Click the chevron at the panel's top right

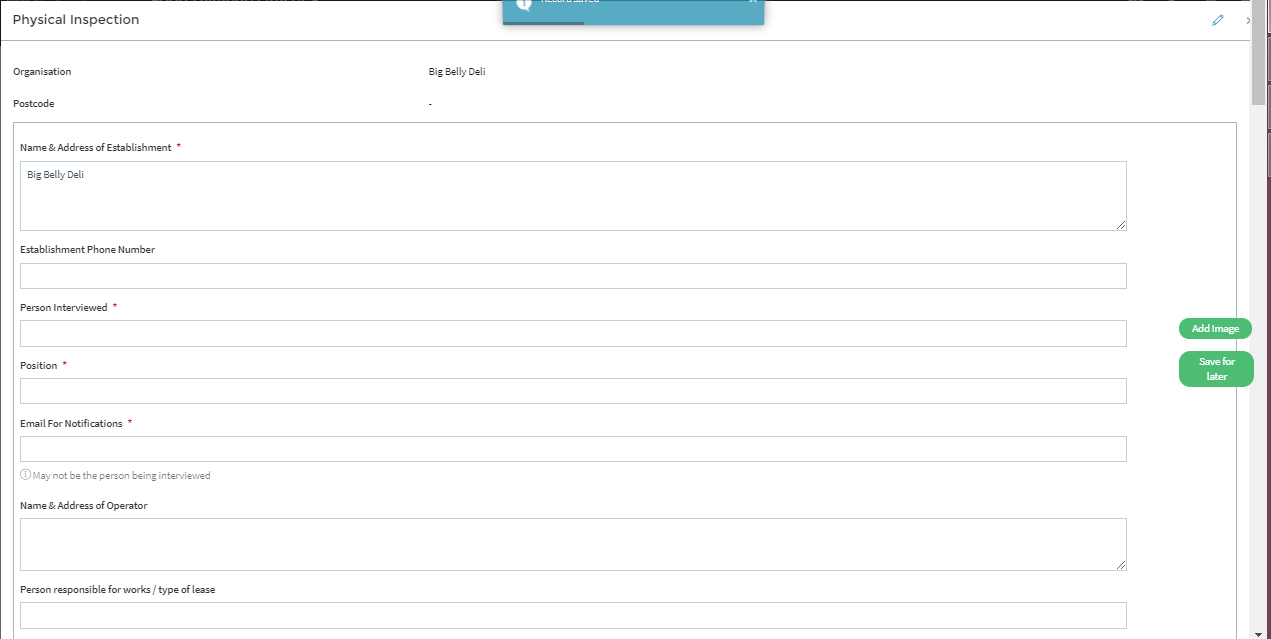(1247, 20)
